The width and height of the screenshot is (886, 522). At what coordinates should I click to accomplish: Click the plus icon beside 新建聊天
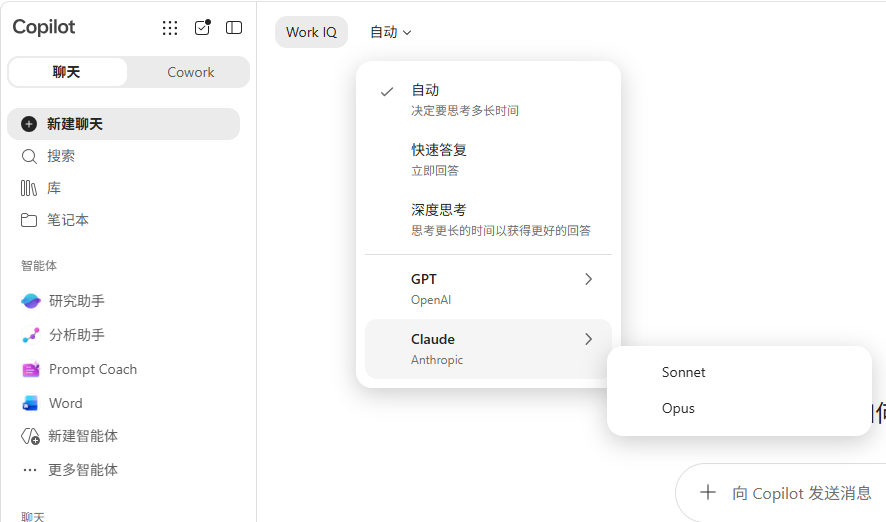29,124
